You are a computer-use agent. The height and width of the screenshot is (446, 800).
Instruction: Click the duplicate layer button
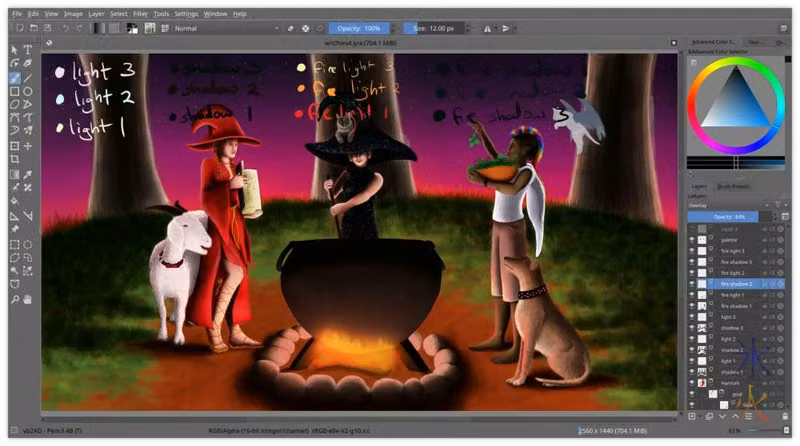[709, 416]
